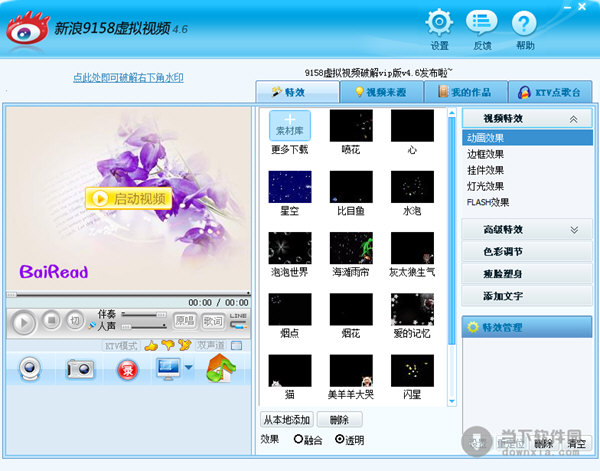Screen dimensions: 600x471
Task: Open the 瘦脸塑身 panel
Action: (527, 274)
